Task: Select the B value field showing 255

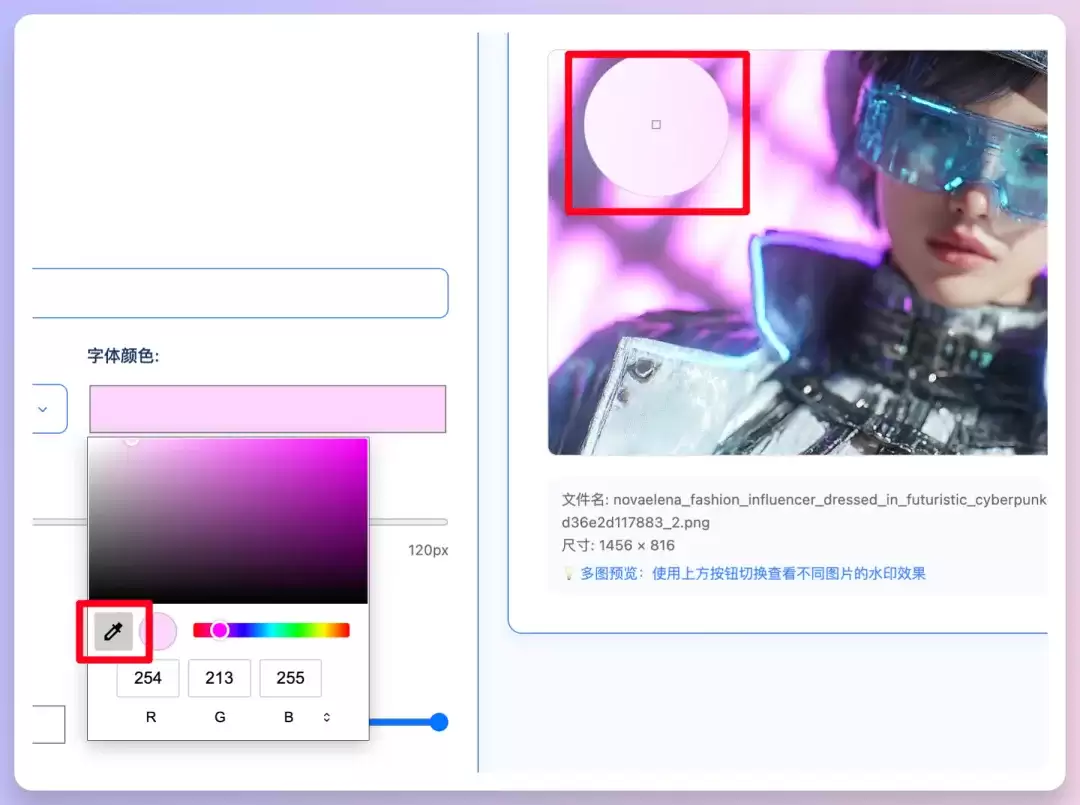Action: tap(291, 678)
